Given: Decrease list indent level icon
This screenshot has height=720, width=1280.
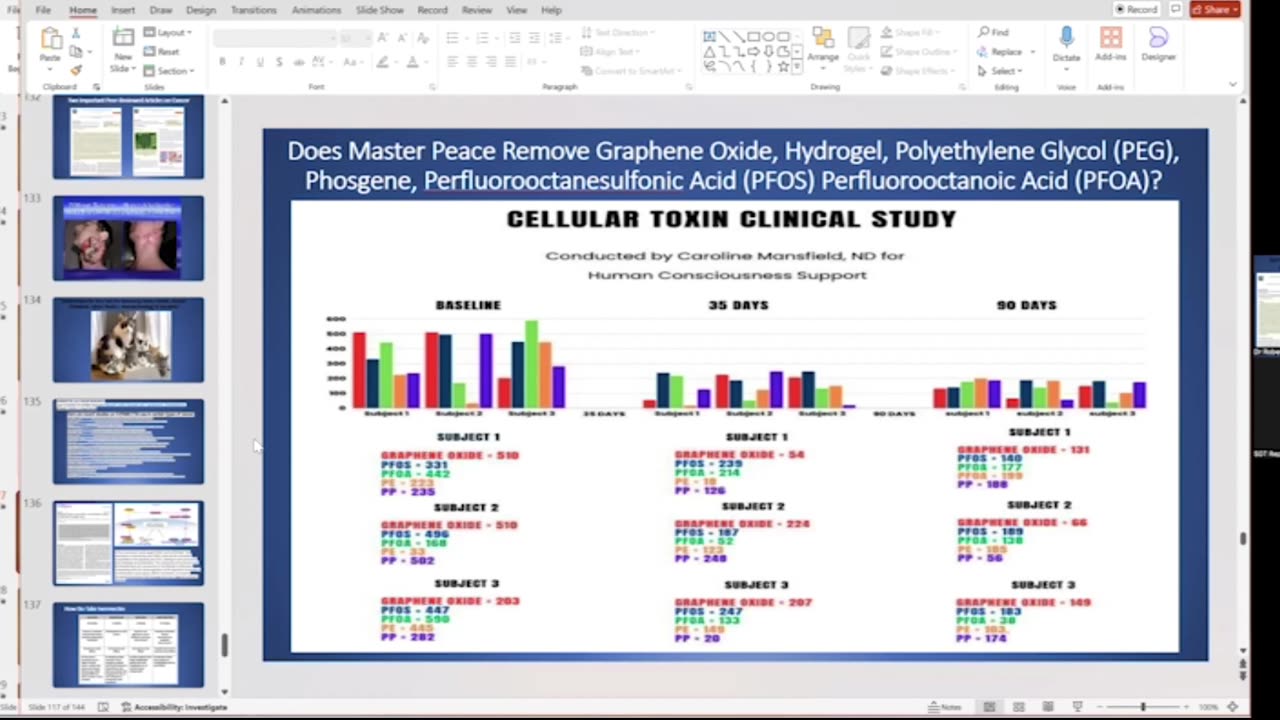Looking at the screenshot, I should (514, 38).
